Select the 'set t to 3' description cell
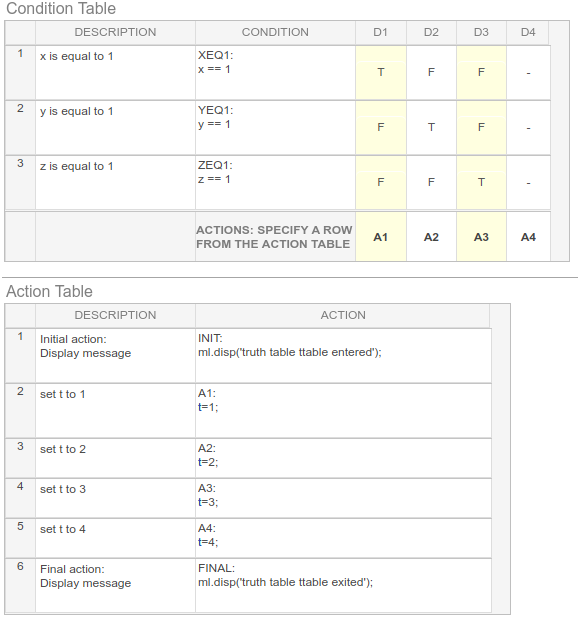 tap(115, 498)
